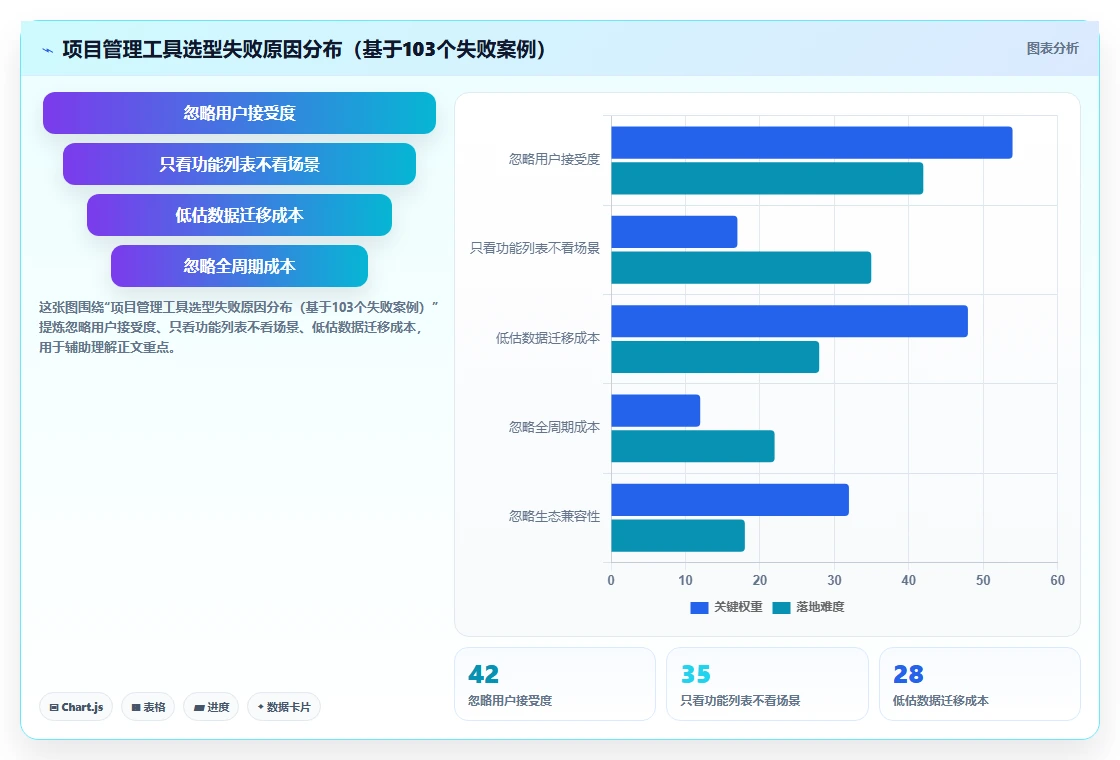Click the x-axis tick label 0
The width and height of the screenshot is (1120, 760).
(x=611, y=581)
